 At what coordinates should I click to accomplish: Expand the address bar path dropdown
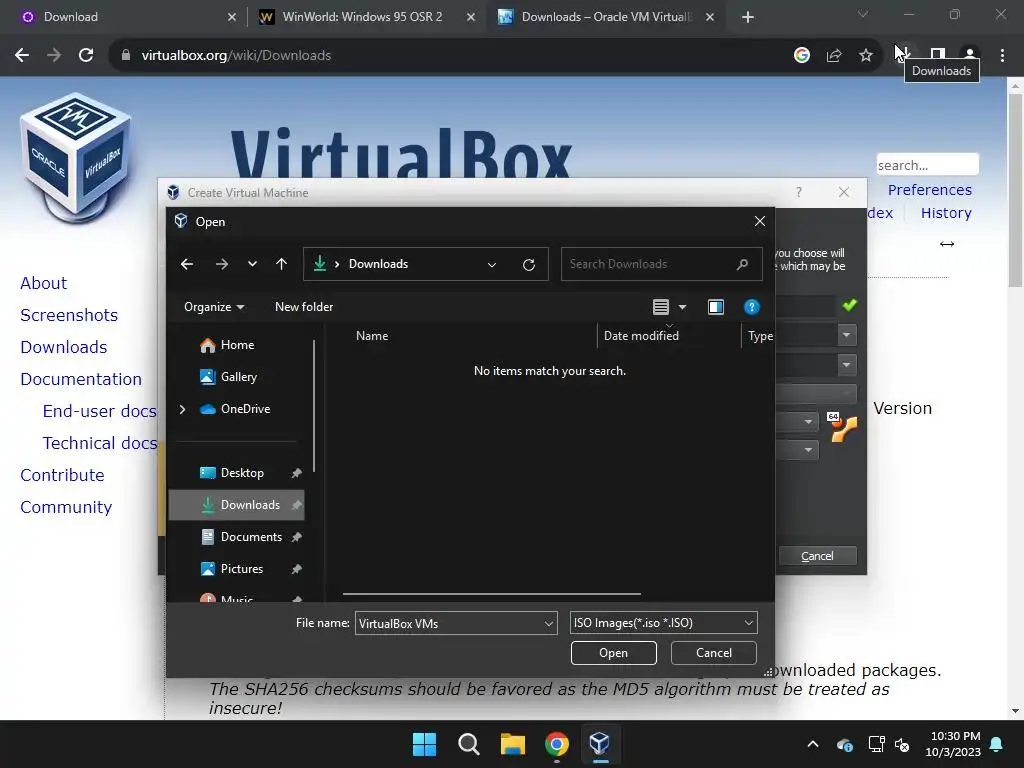point(492,264)
